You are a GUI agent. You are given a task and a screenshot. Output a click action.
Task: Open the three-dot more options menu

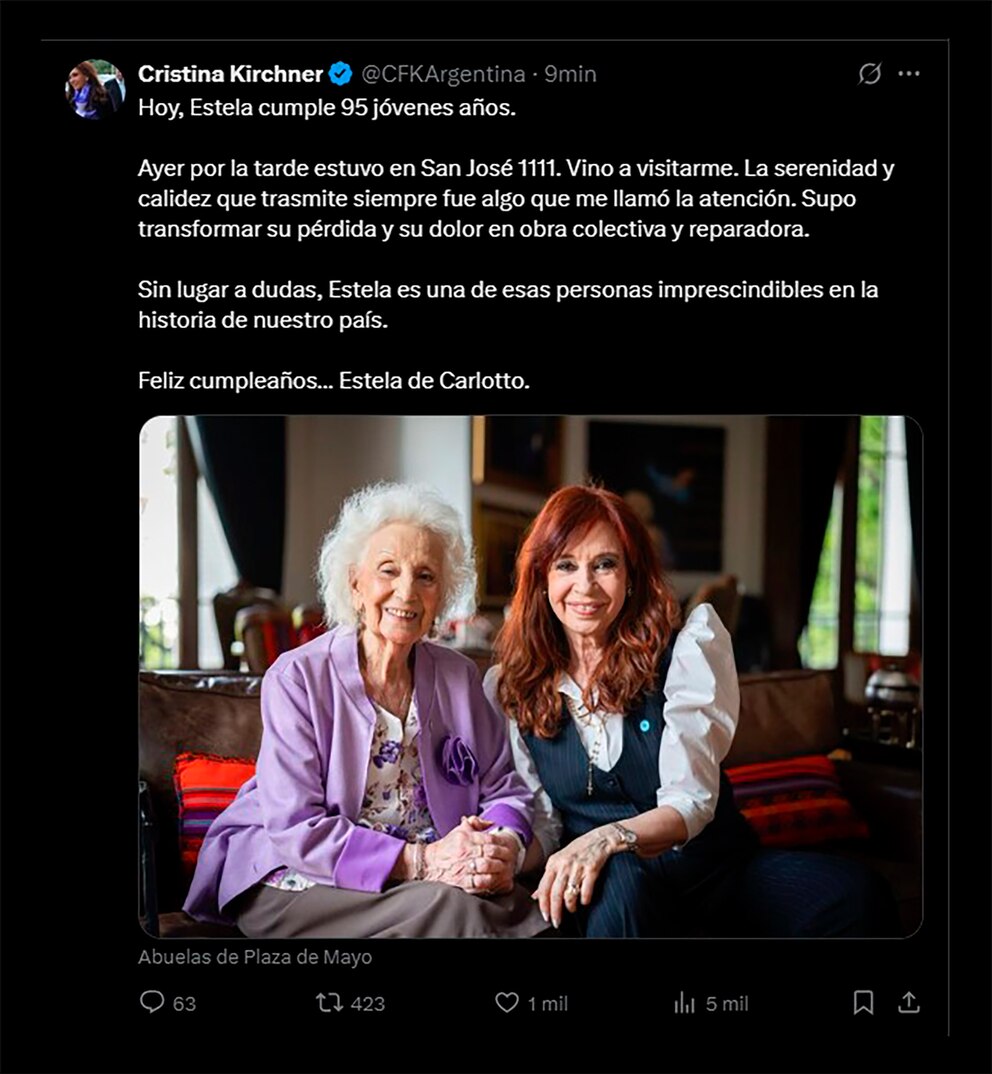click(909, 74)
